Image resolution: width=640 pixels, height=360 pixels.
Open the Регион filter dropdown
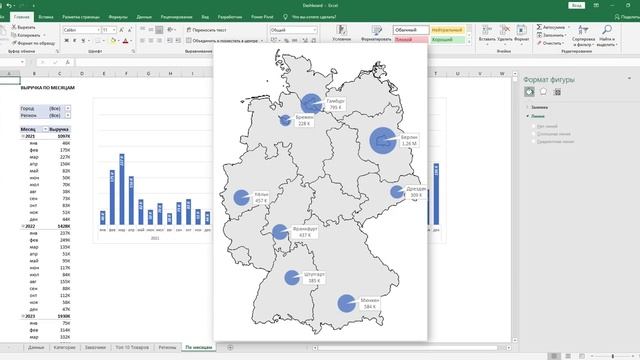[x=68, y=116]
